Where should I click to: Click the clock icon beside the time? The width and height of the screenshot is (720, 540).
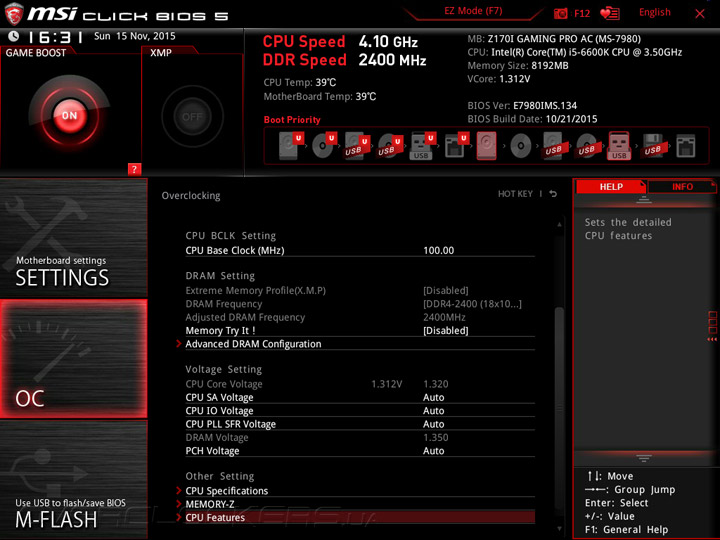(x=14, y=36)
